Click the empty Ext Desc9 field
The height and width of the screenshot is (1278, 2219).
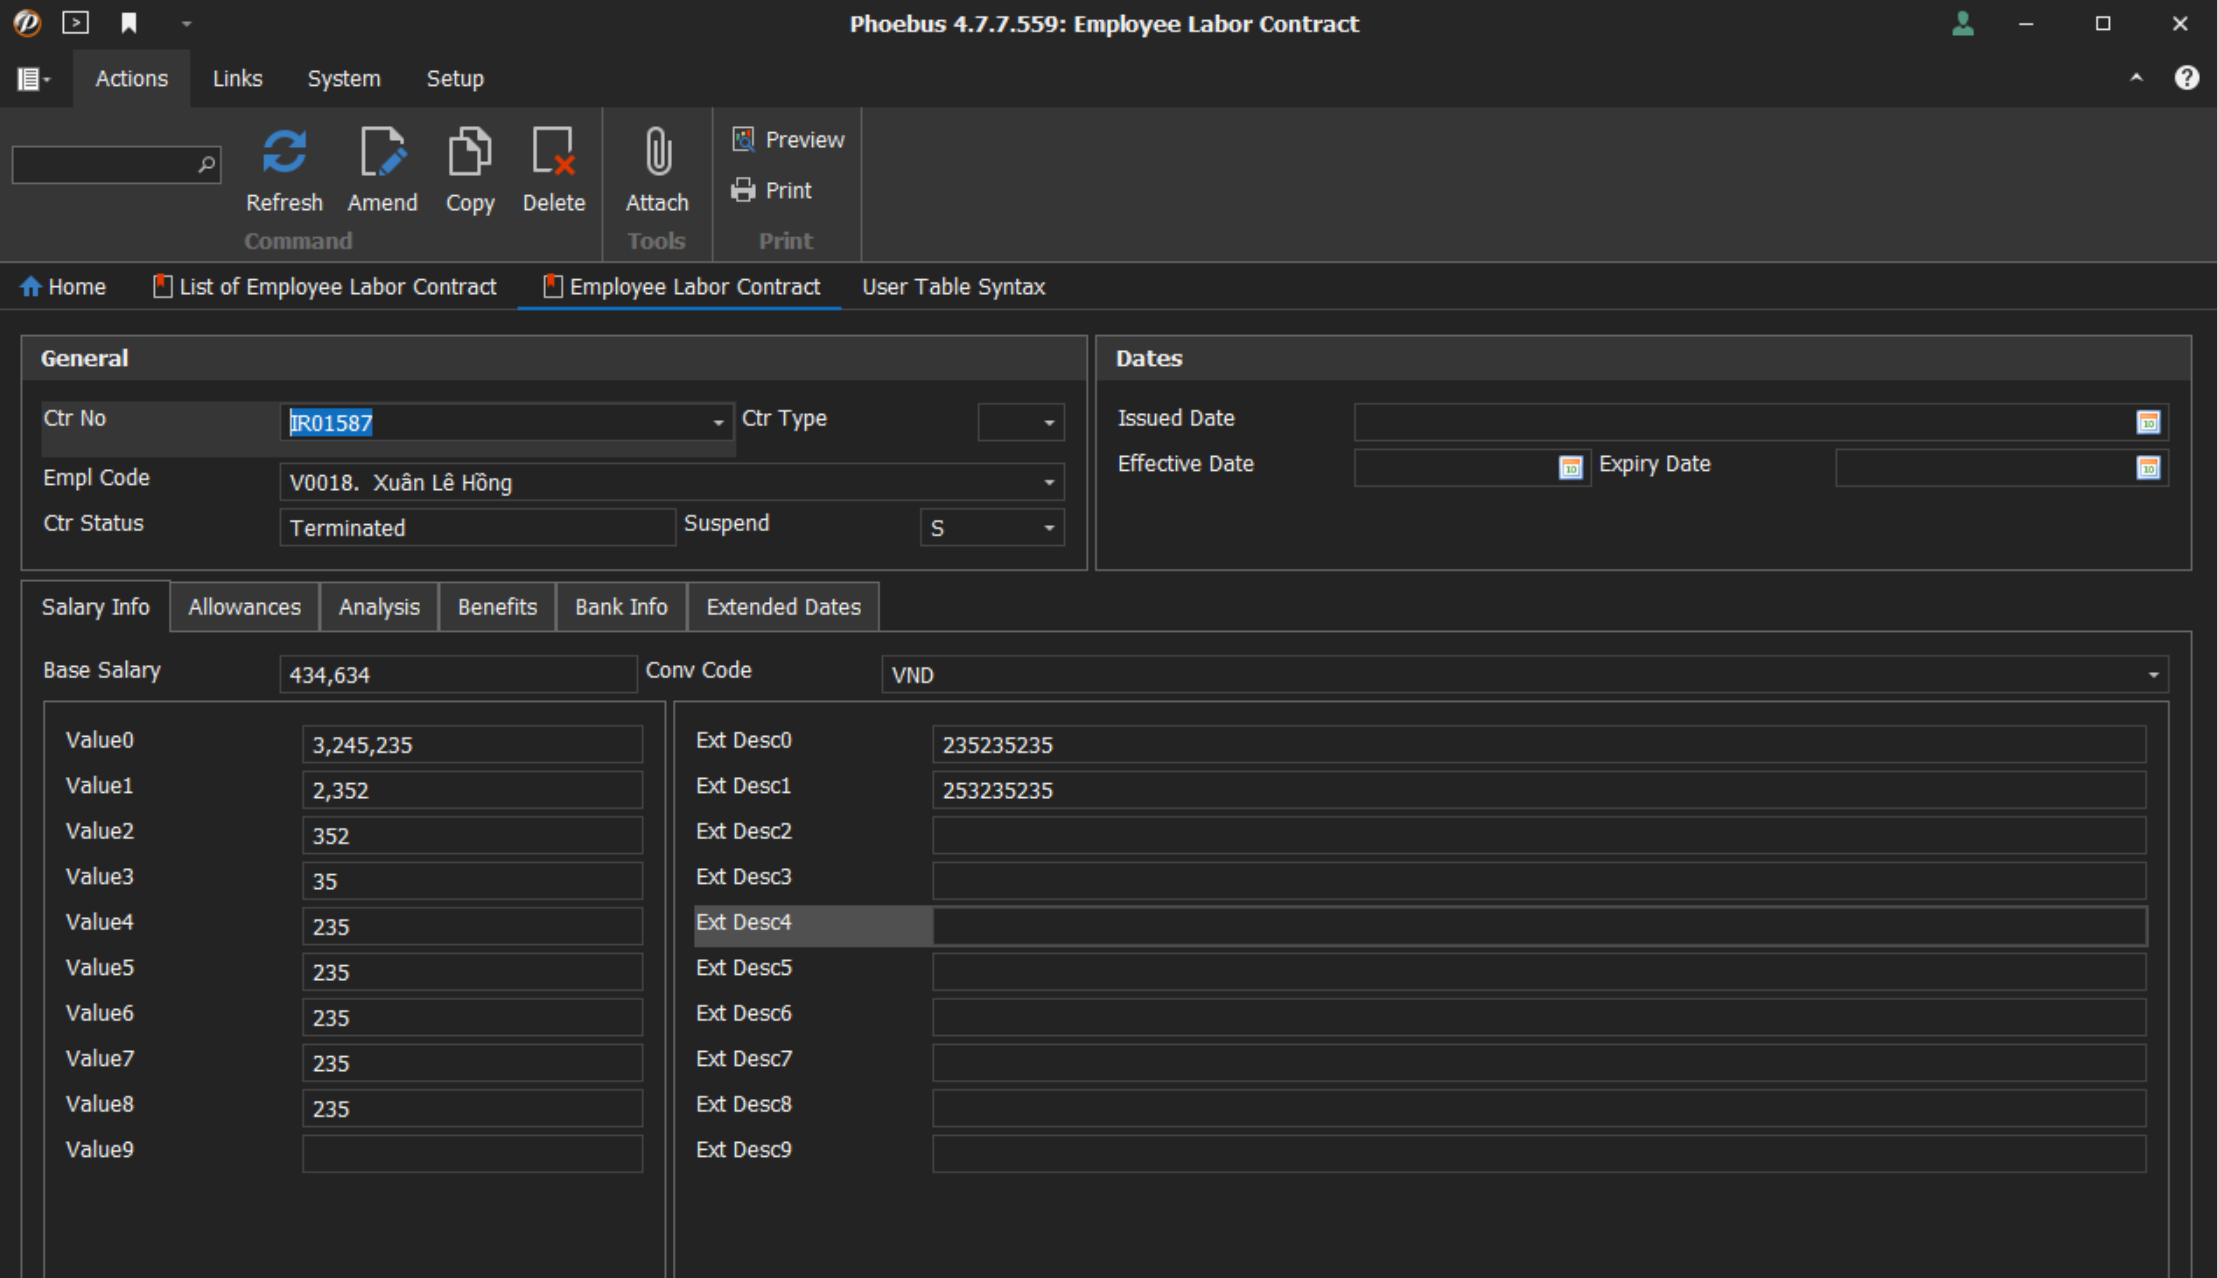(1539, 1154)
